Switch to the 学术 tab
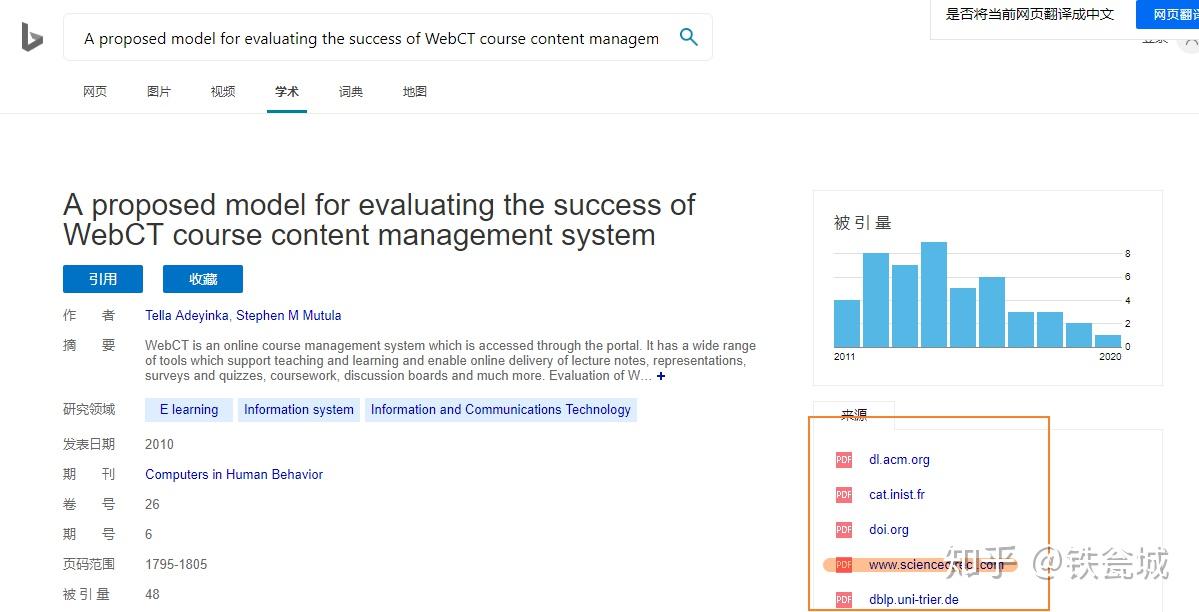This screenshot has width=1199, height=612. 287,92
